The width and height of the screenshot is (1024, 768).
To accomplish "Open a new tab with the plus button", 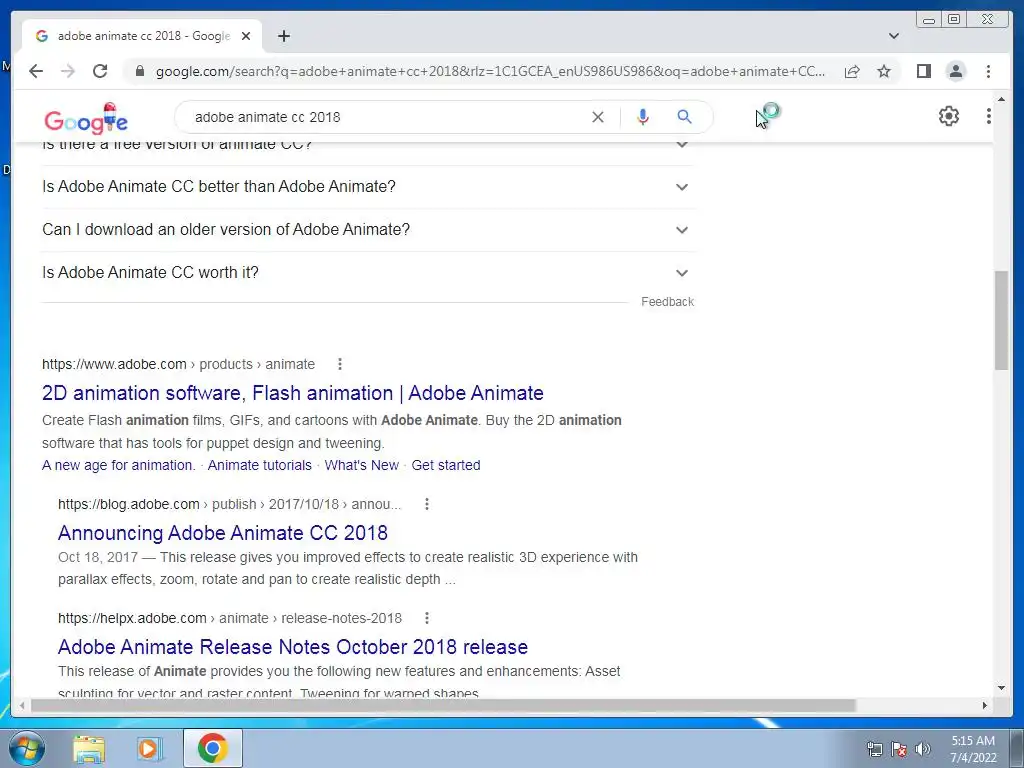I will [283, 36].
